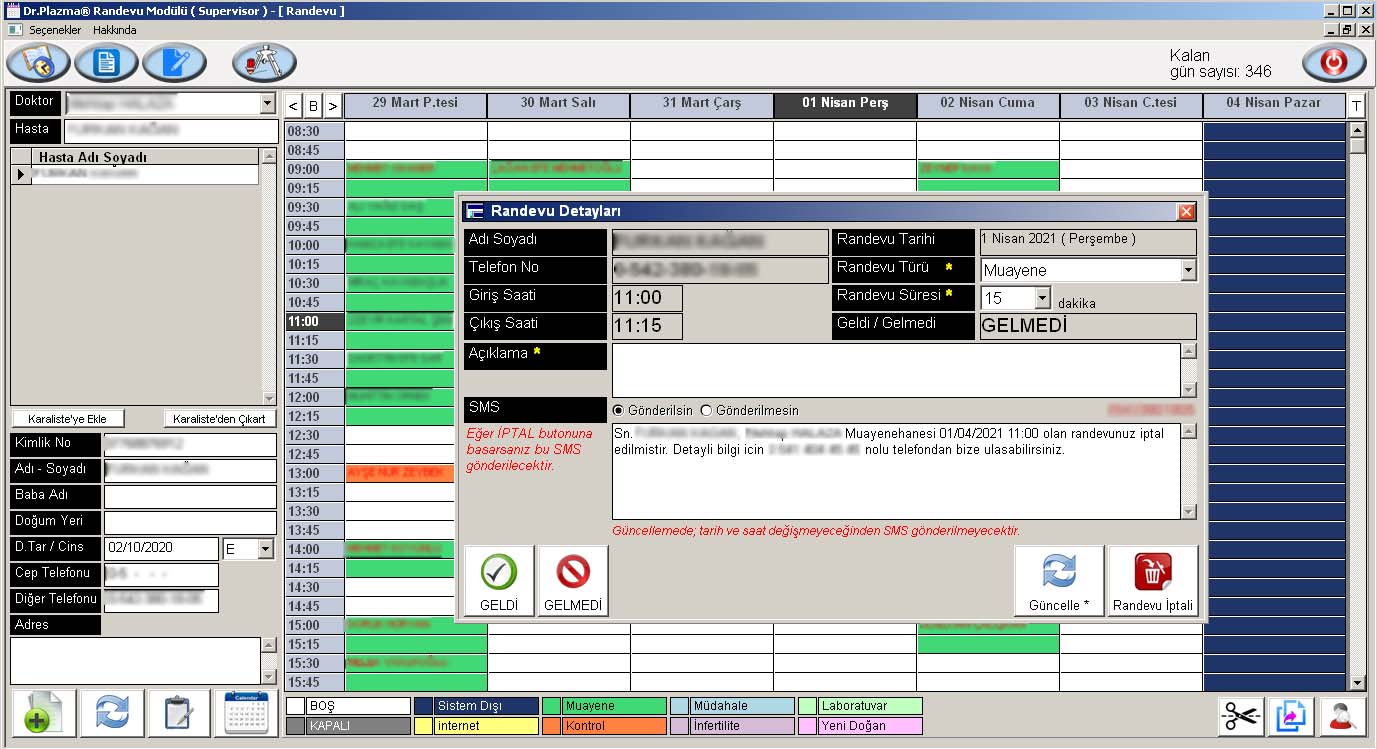Click the red power exit button

(1334, 63)
